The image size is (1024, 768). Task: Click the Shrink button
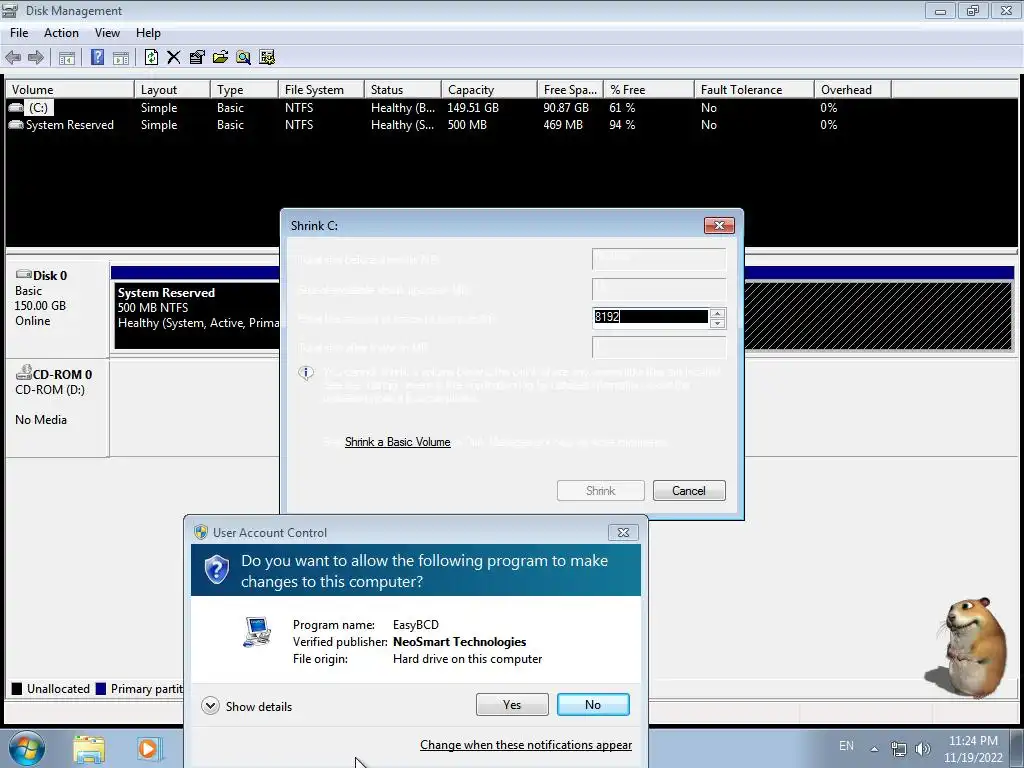click(601, 490)
